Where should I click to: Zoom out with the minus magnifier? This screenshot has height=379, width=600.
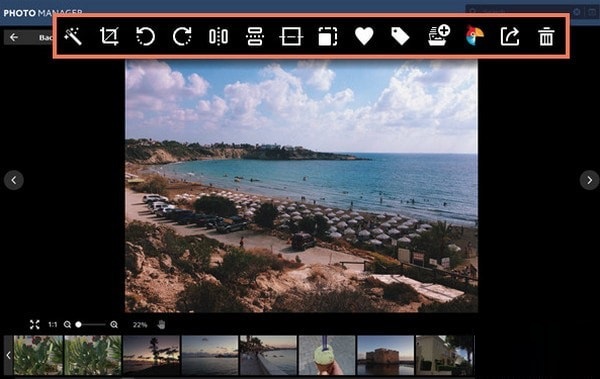point(67,325)
